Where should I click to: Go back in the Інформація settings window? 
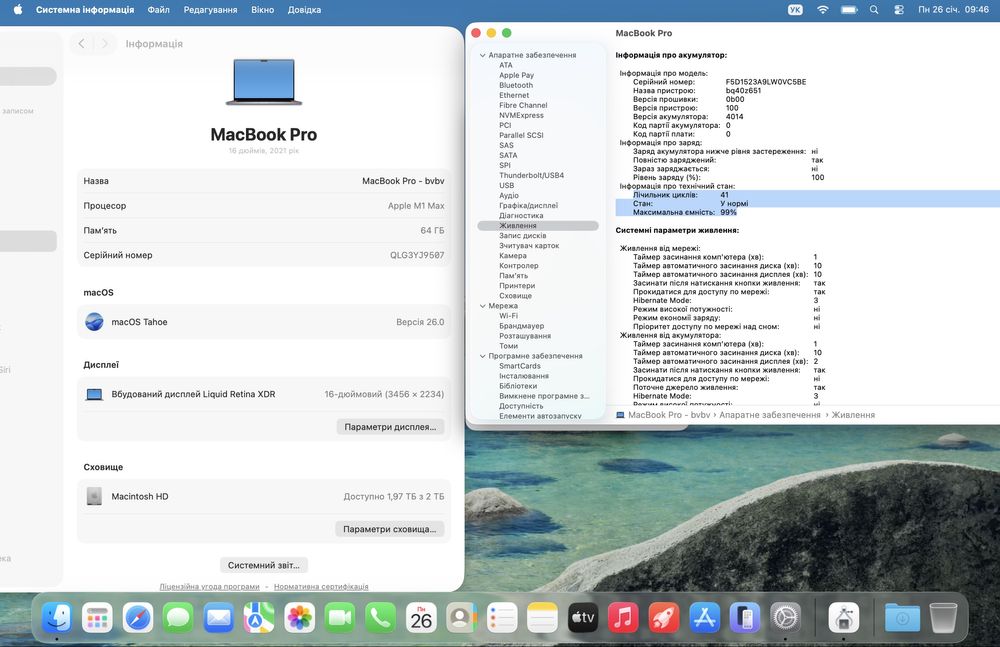coord(81,43)
